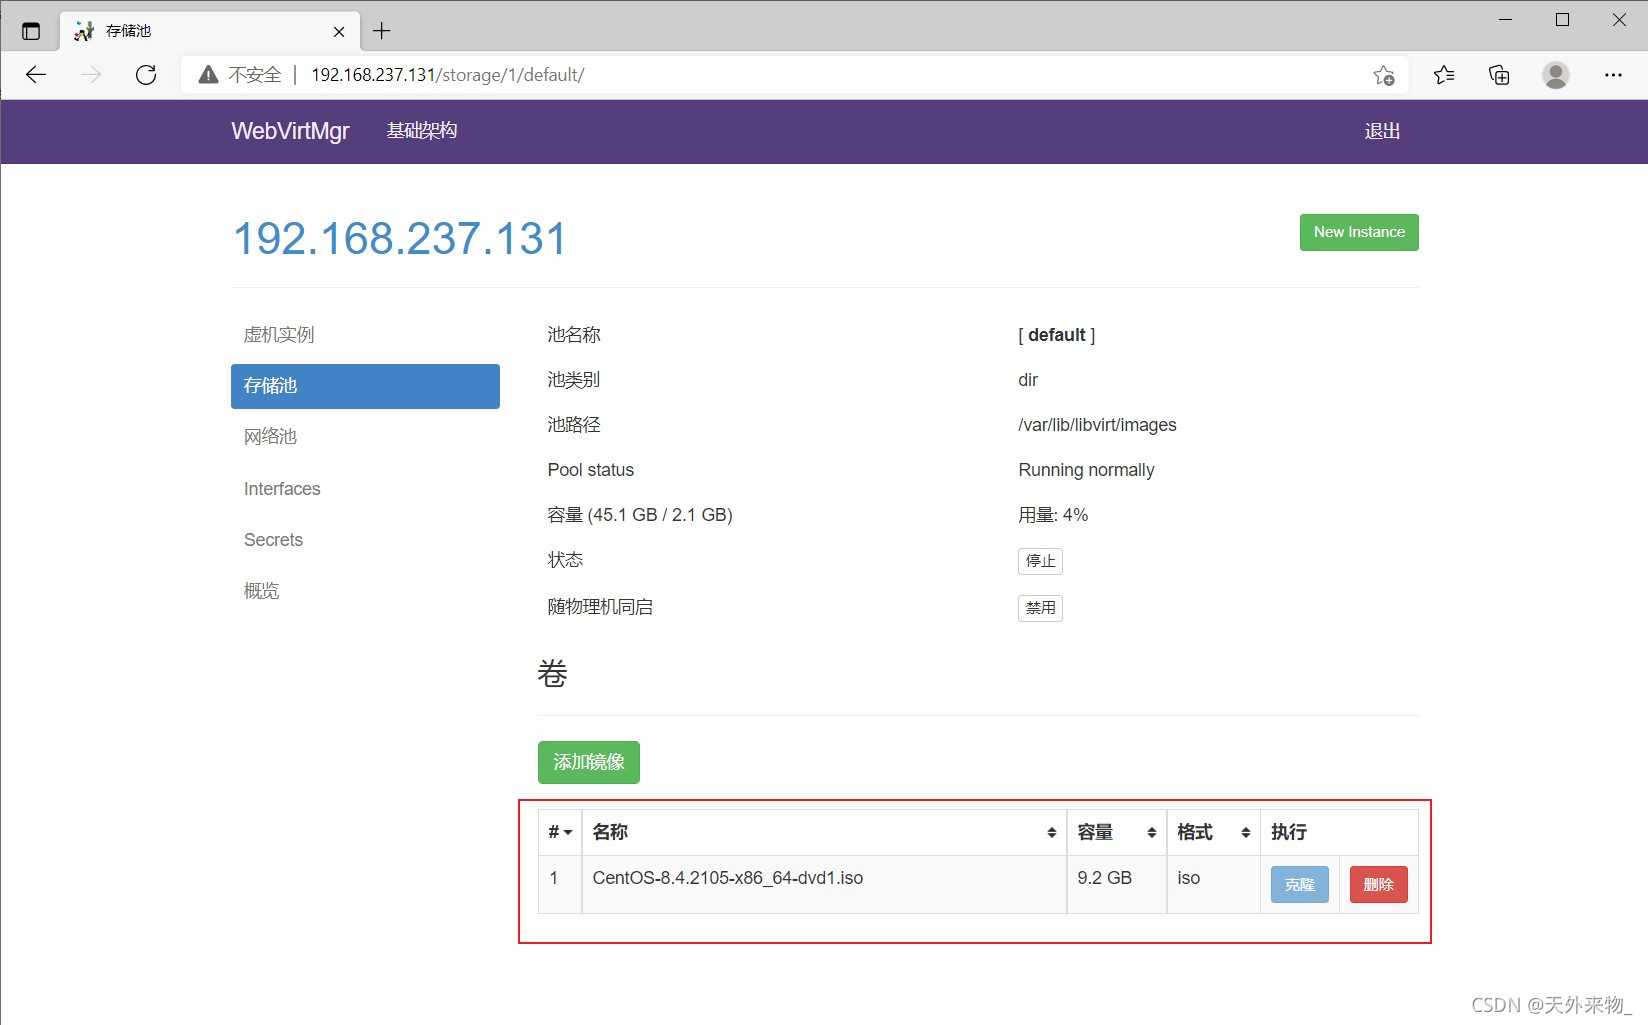Click the New Instance button
Viewport: 1648px width, 1025px height.
tap(1359, 232)
